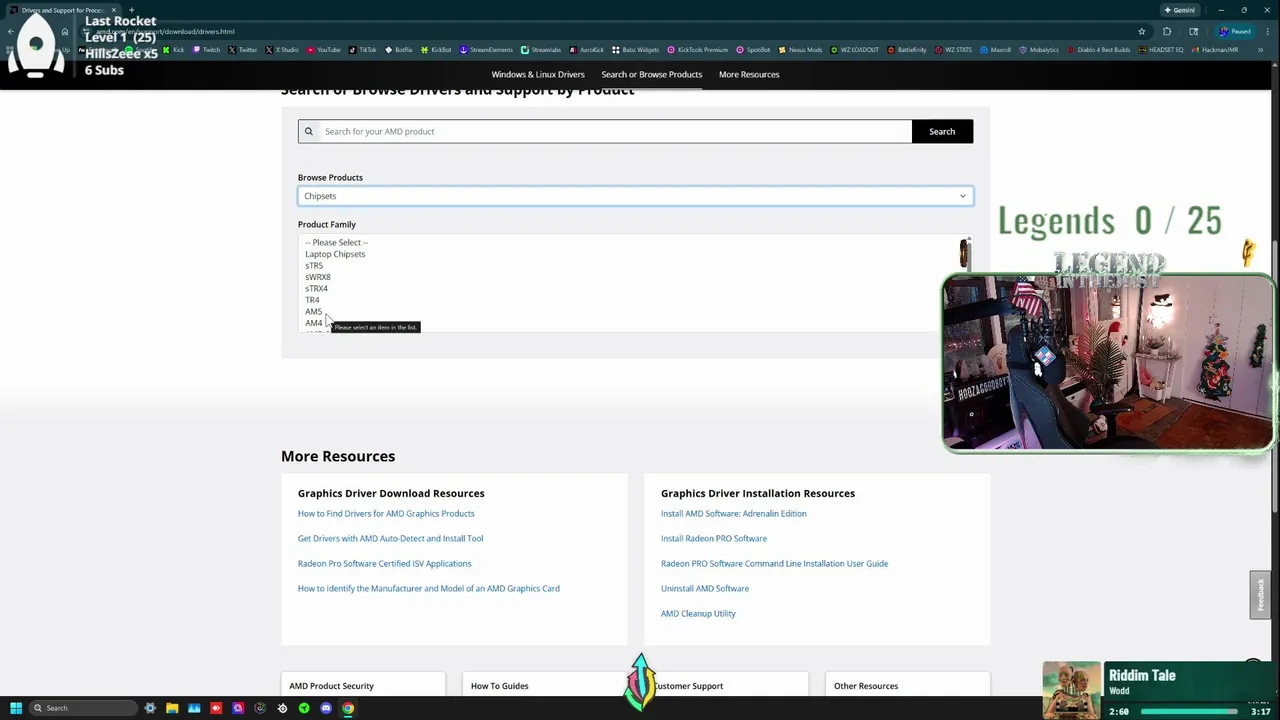Select AM5 in Product Family list
This screenshot has height=720, width=1280.
pyautogui.click(x=313, y=312)
